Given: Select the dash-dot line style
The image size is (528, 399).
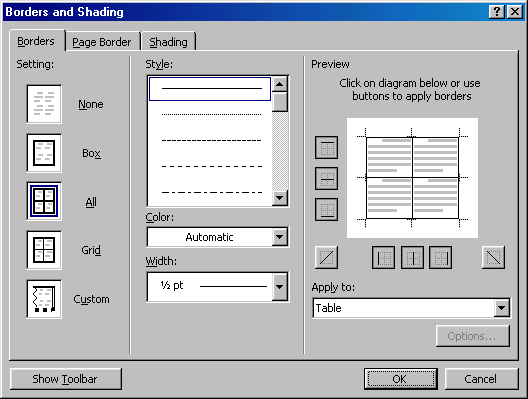Looking at the screenshot, I should pyautogui.click(x=211, y=192).
